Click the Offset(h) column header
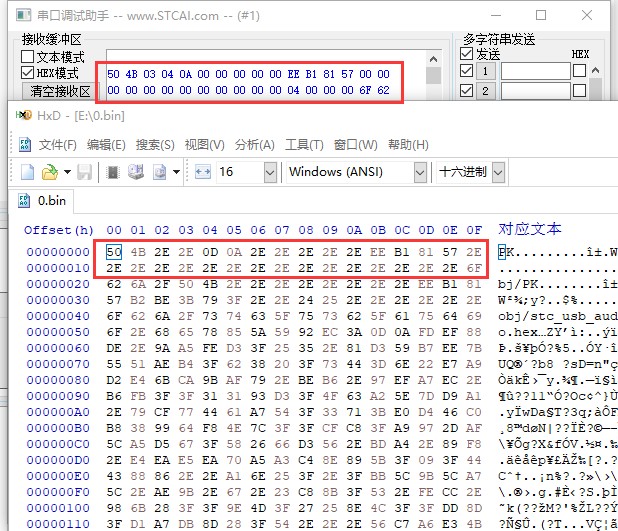 (x=59, y=230)
